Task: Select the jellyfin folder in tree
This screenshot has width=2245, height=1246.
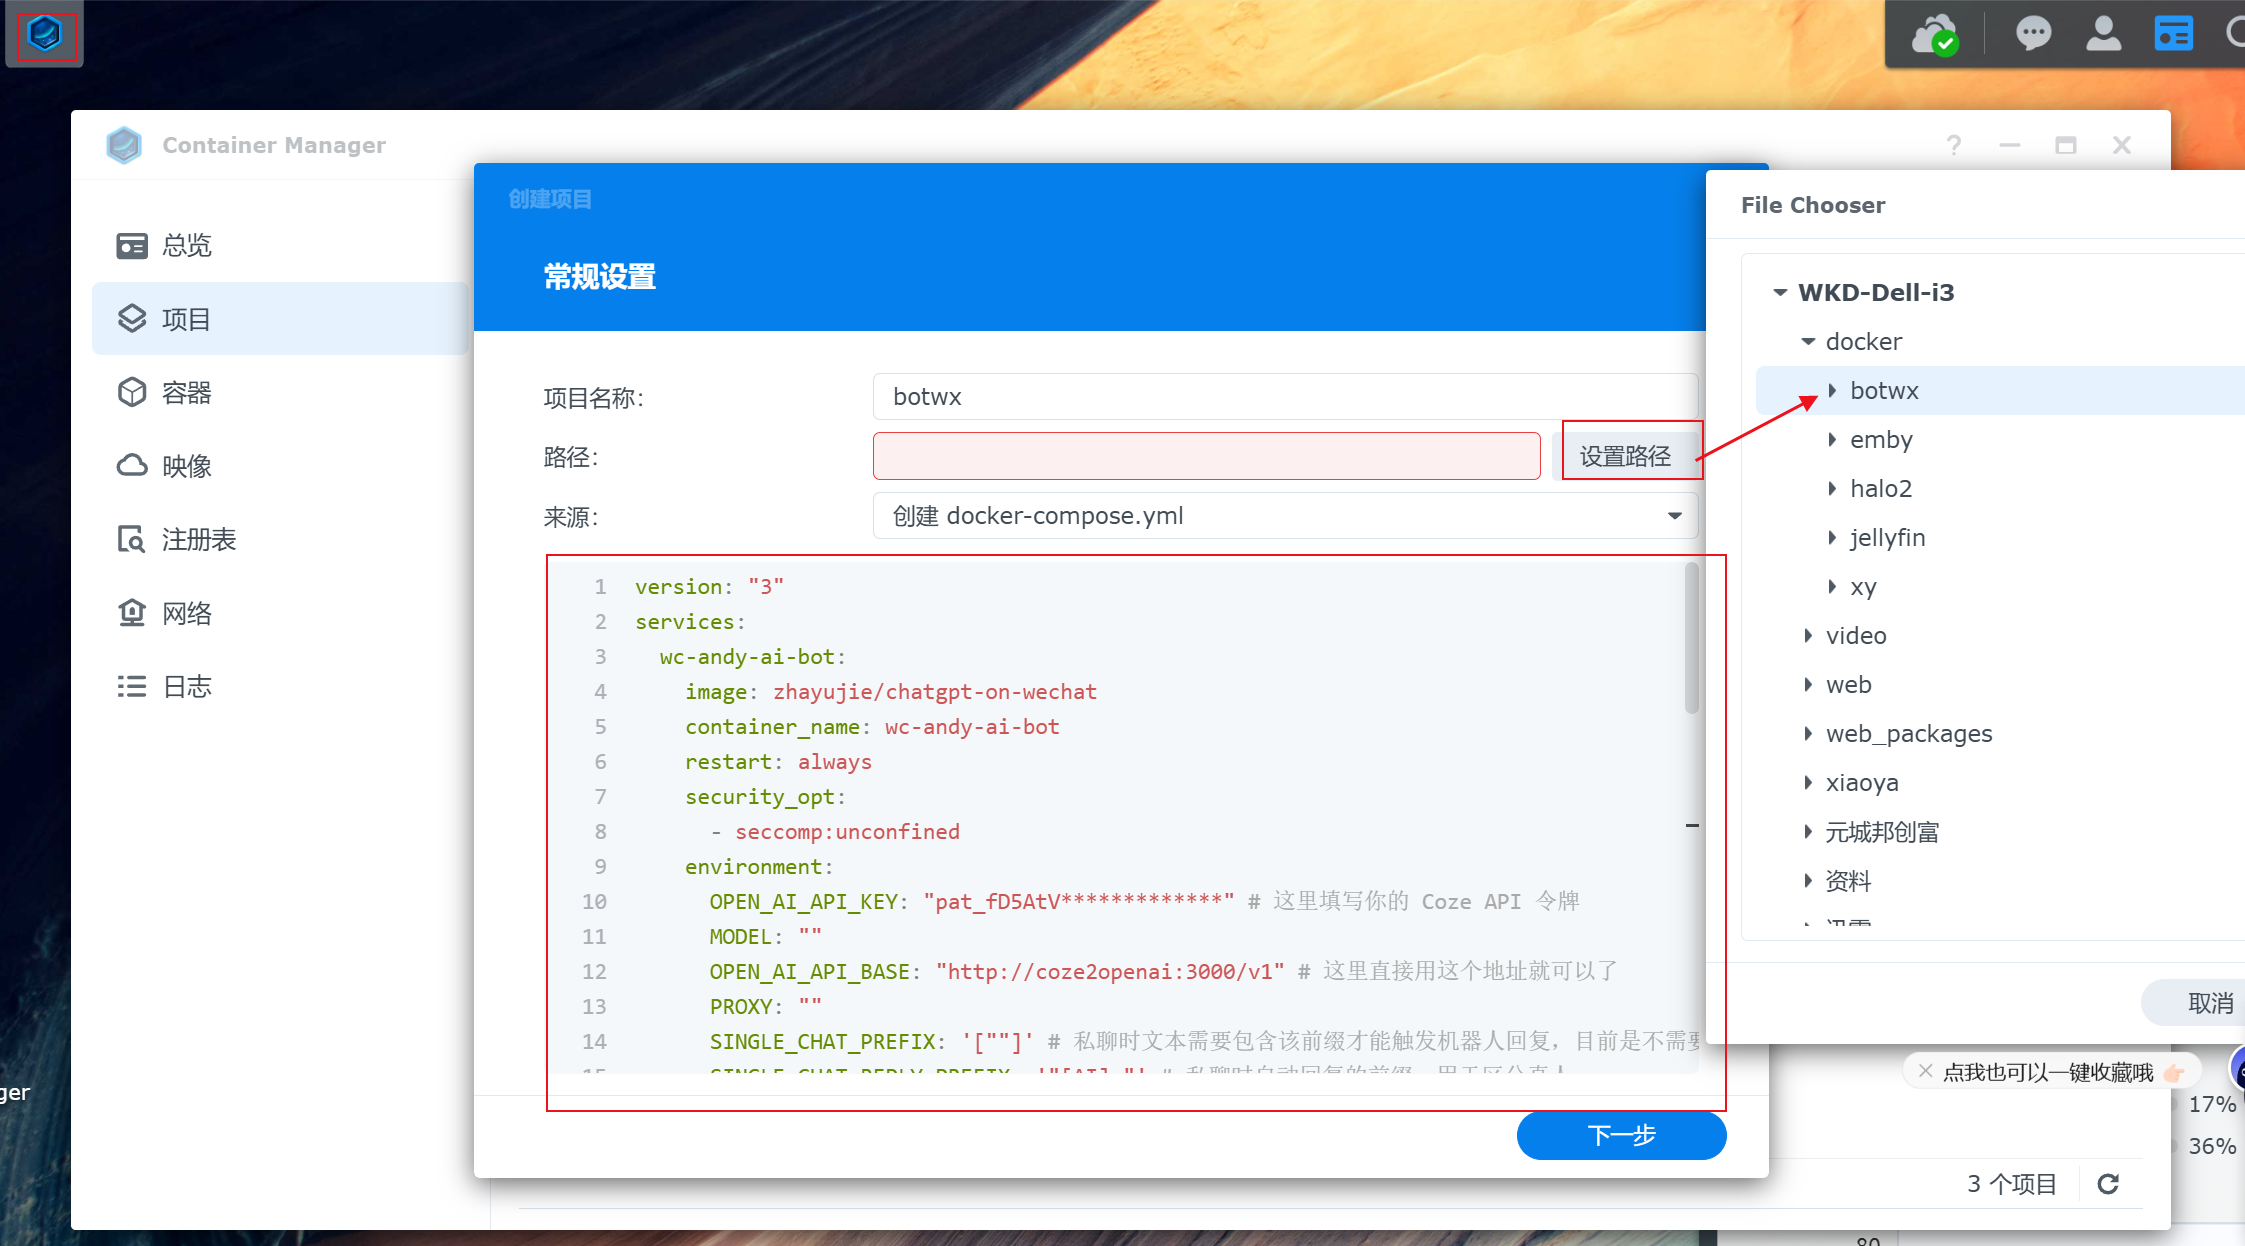Action: (1887, 538)
